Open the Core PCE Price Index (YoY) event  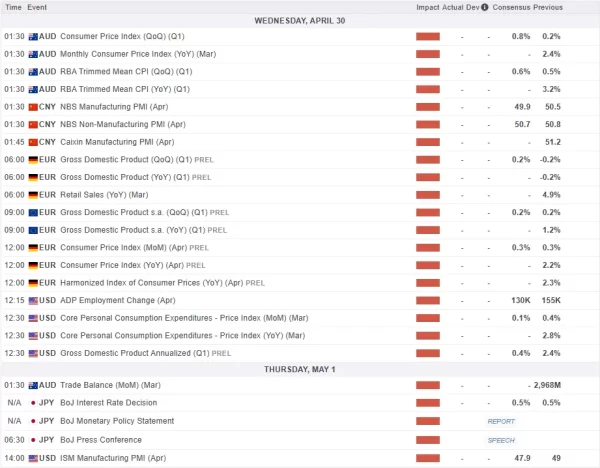(183, 336)
